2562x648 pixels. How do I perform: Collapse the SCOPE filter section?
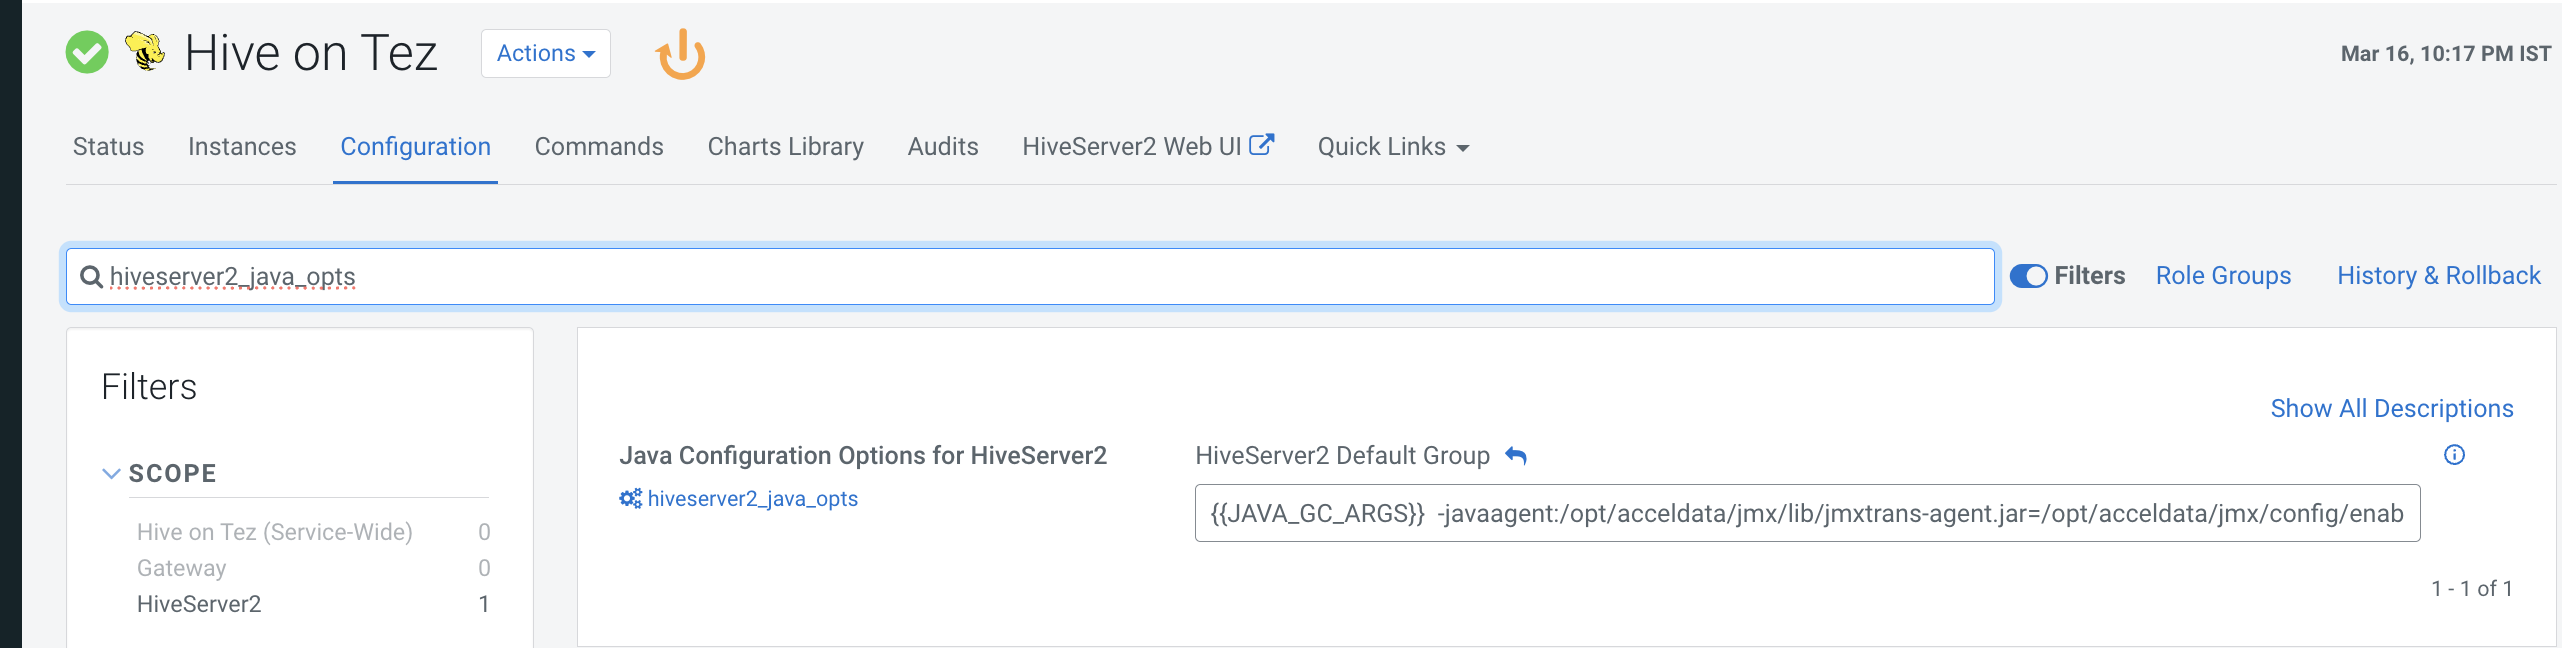tap(112, 473)
